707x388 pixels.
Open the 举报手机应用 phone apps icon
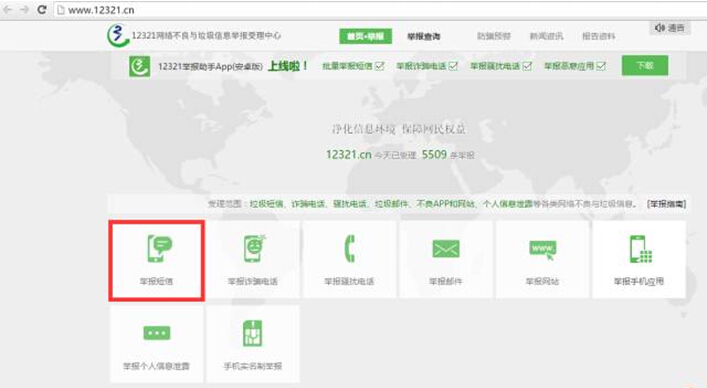point(641,249)
